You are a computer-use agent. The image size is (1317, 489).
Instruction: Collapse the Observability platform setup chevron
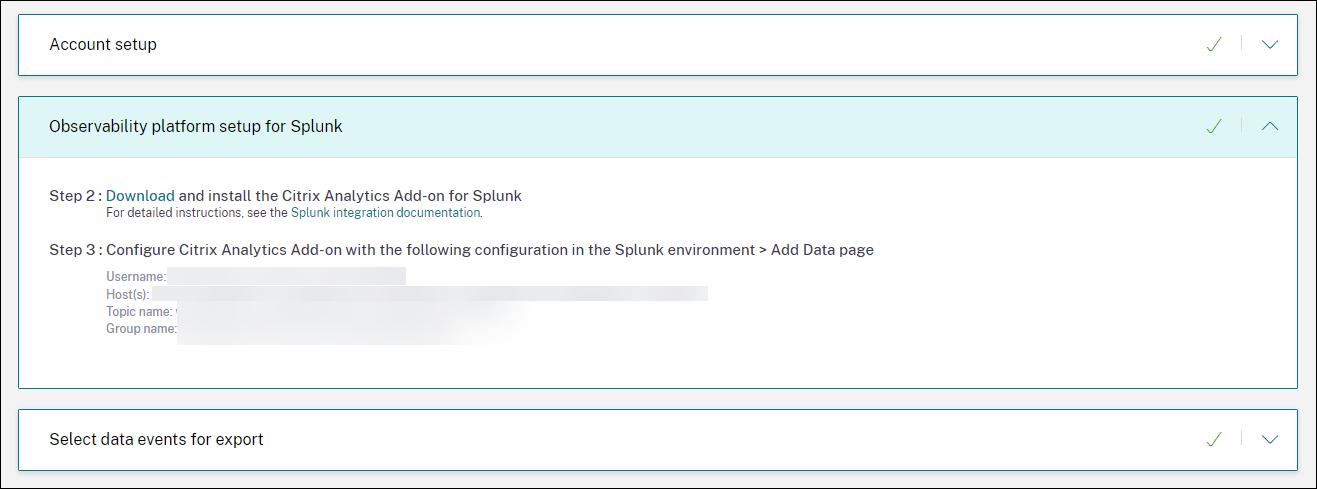1270,126
